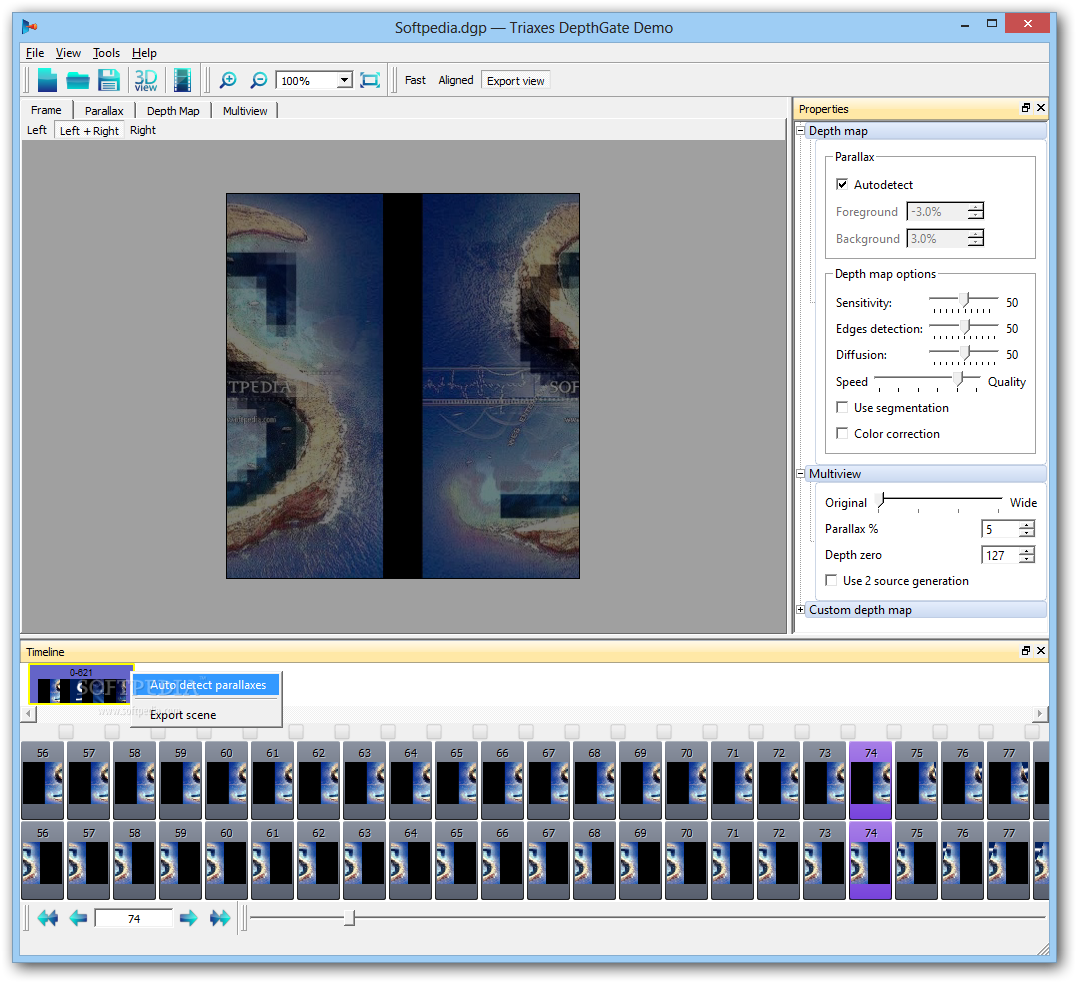Select frame 66 thumbnail in the bottom row
1077x983 pixels.
coord(502,860)
